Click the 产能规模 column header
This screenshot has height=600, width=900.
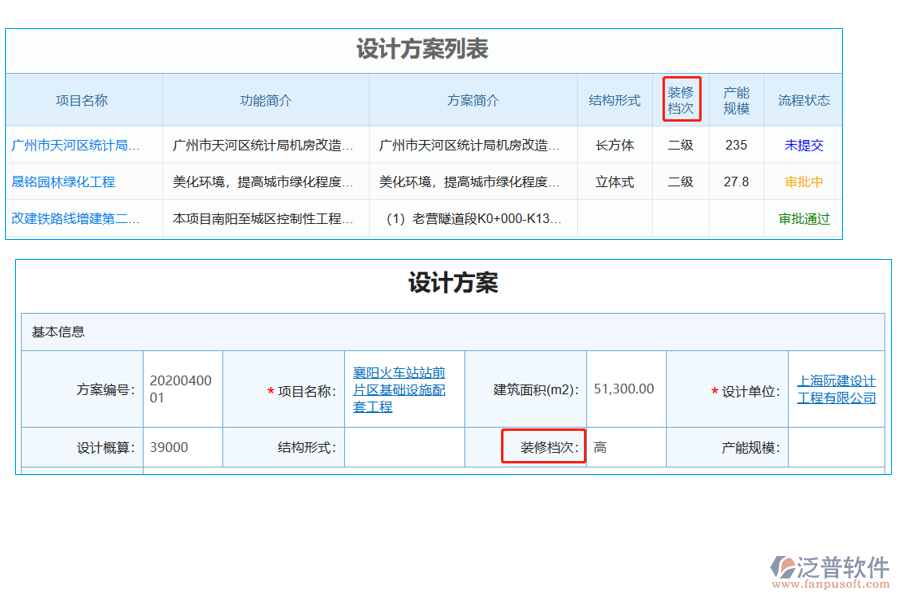coord(736,99)
